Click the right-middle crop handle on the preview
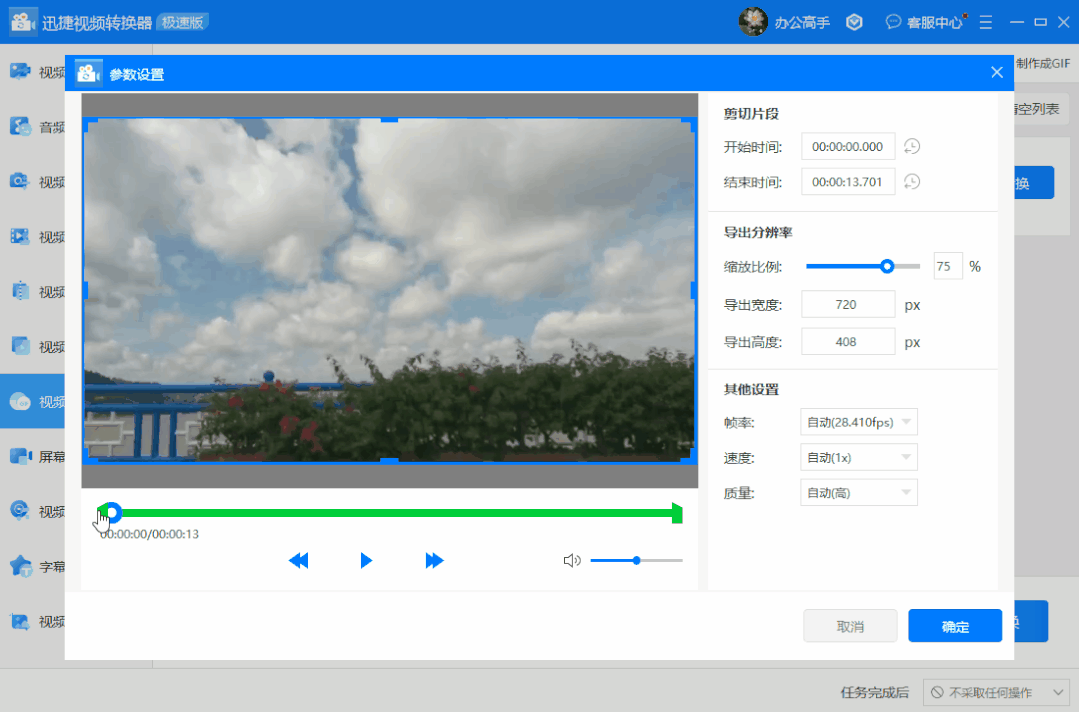 click(693, 290)
